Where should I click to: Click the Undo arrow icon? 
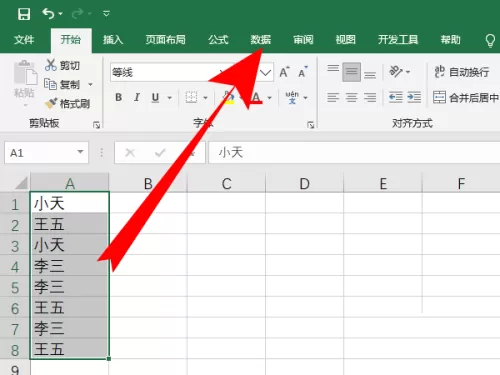[48, 14]
